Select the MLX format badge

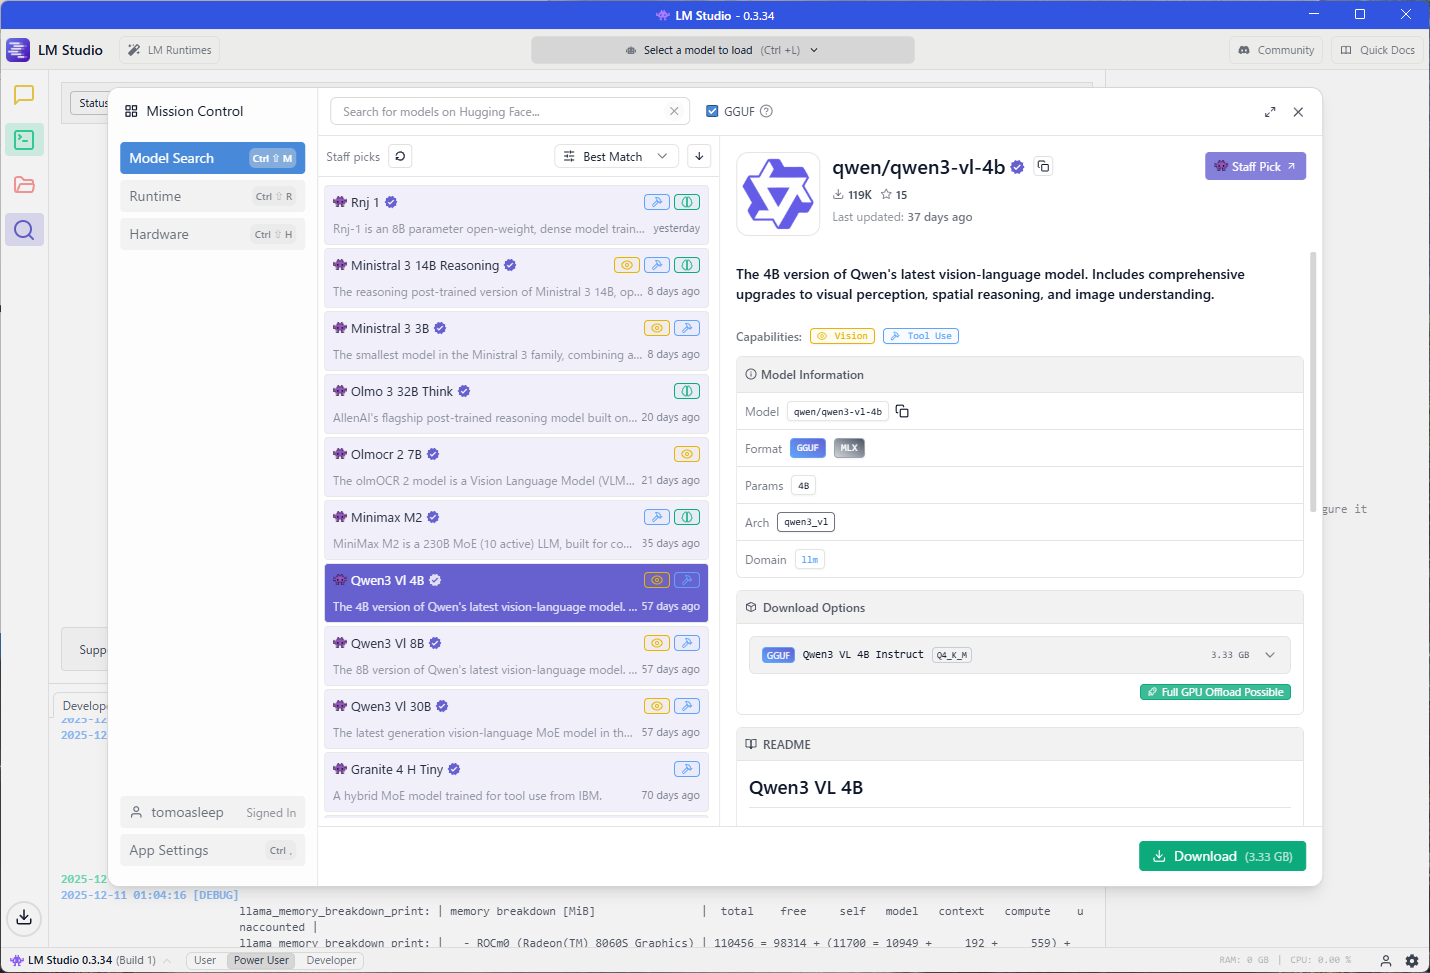coord(849,448)
